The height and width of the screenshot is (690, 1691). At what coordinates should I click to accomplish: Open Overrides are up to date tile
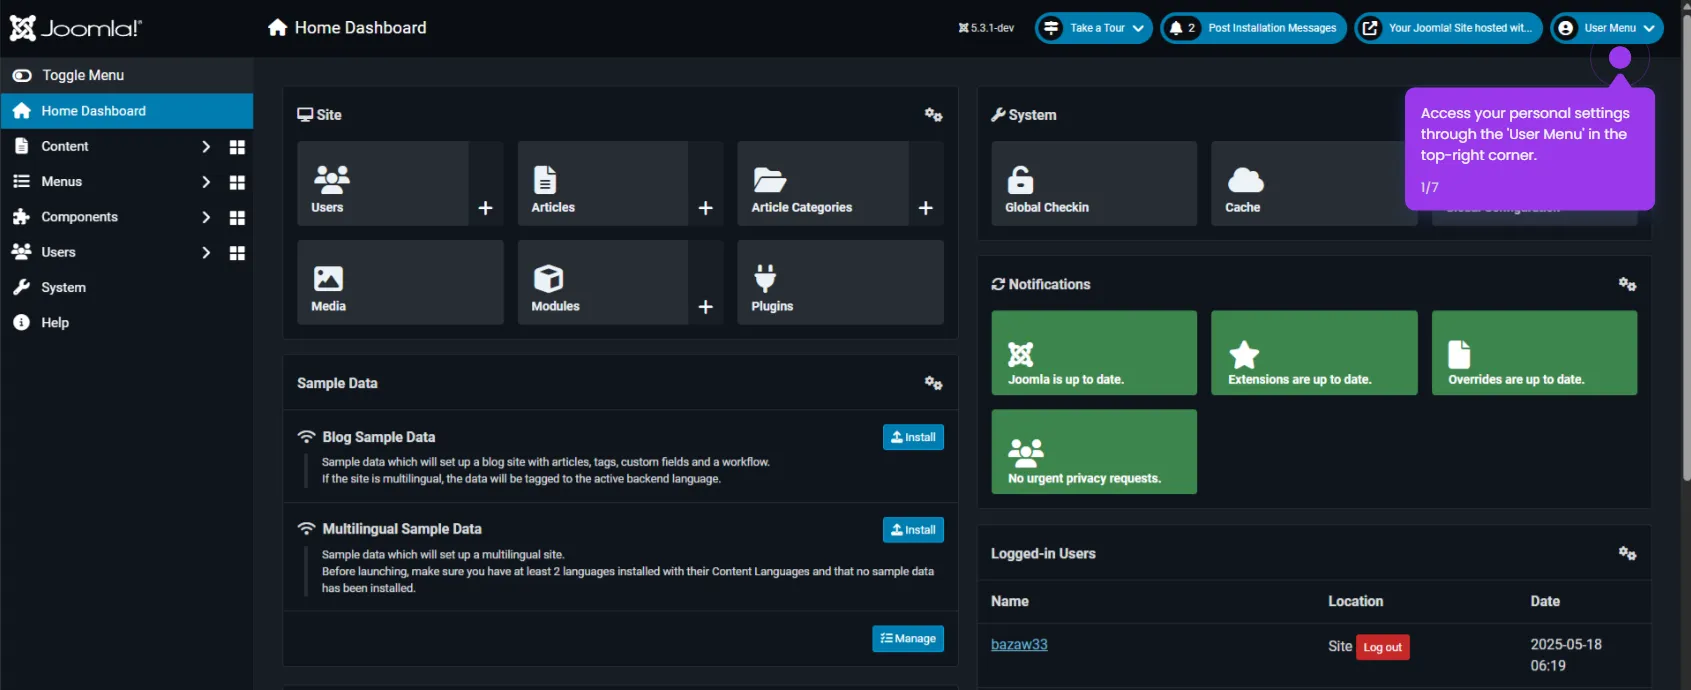point(1534,353)
